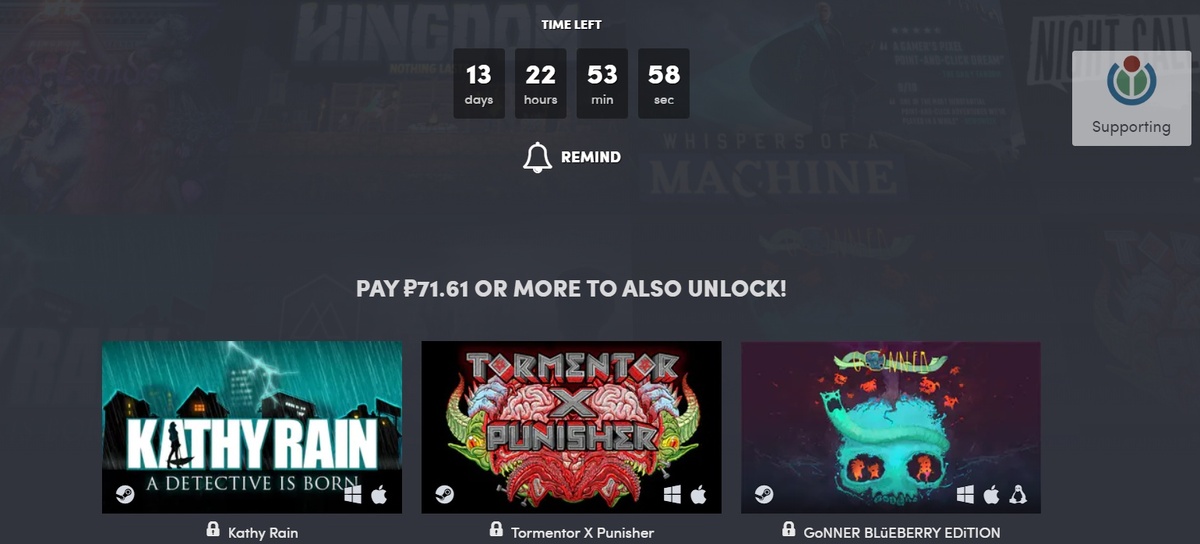Open the Supporting charity panel

(x=1131, y=98)
